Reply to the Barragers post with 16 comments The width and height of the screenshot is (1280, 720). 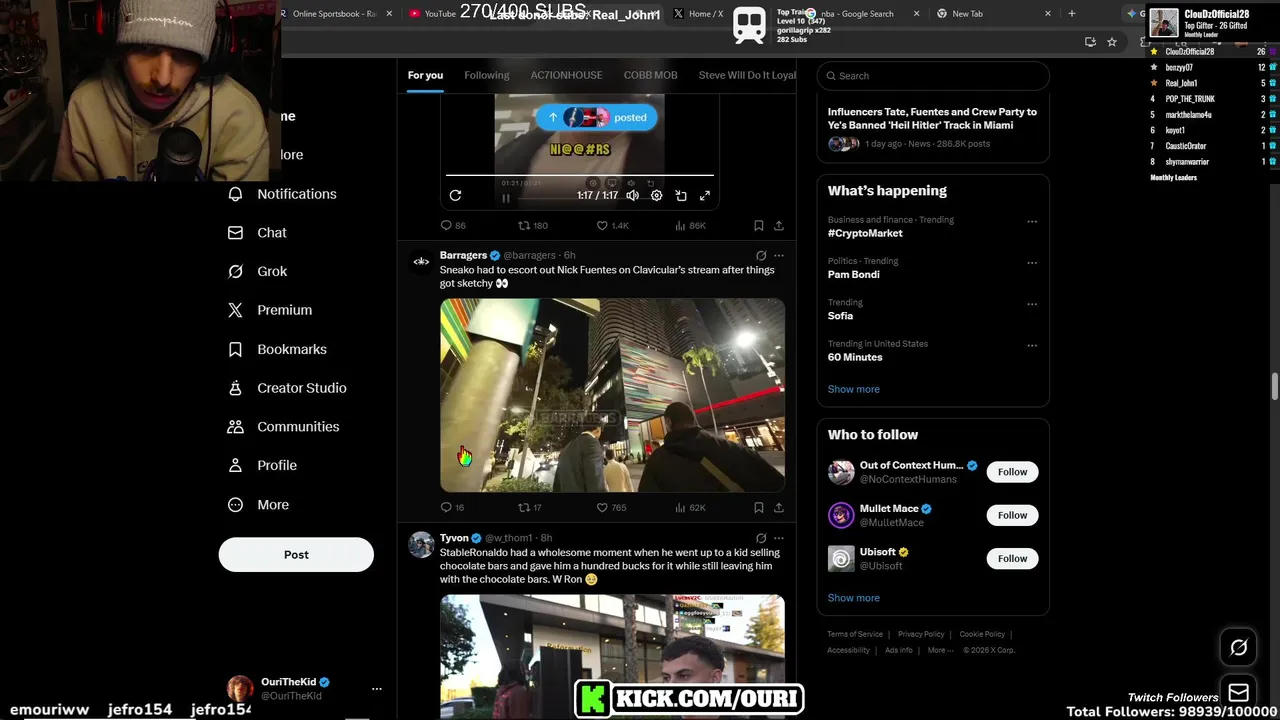coord(453,508)
